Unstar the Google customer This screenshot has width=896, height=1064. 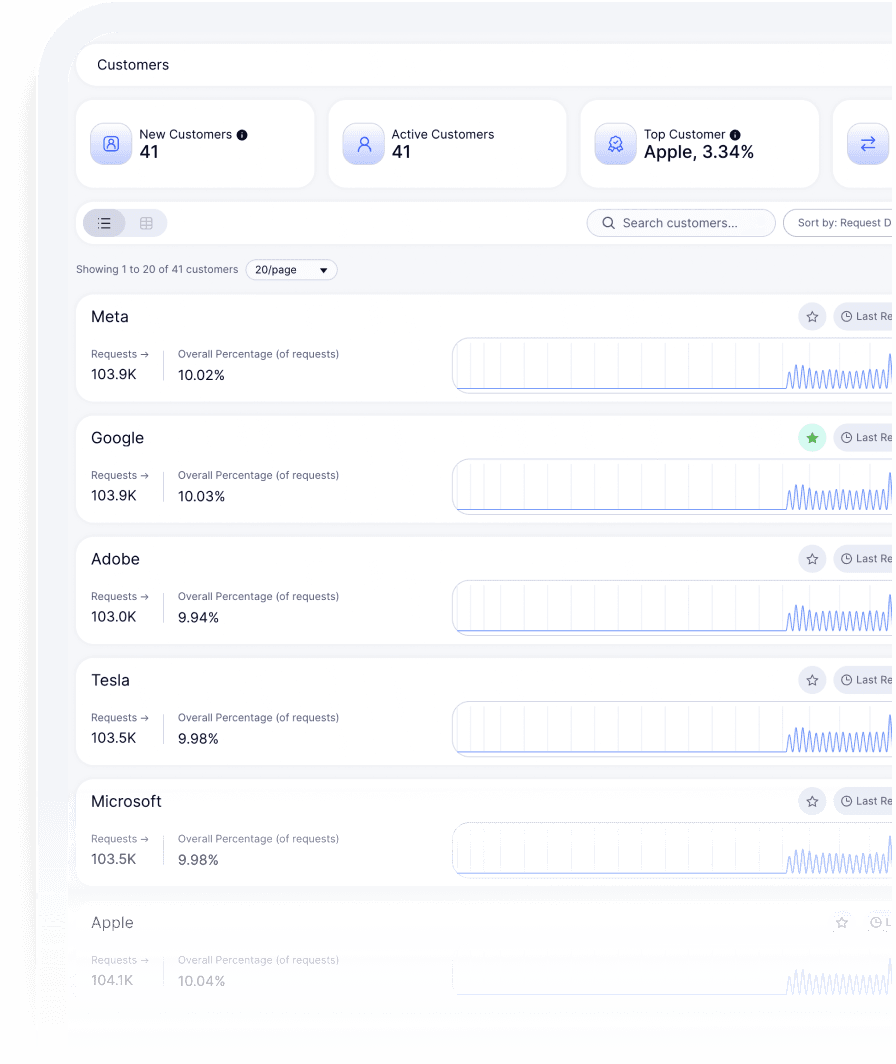point(812,438)
